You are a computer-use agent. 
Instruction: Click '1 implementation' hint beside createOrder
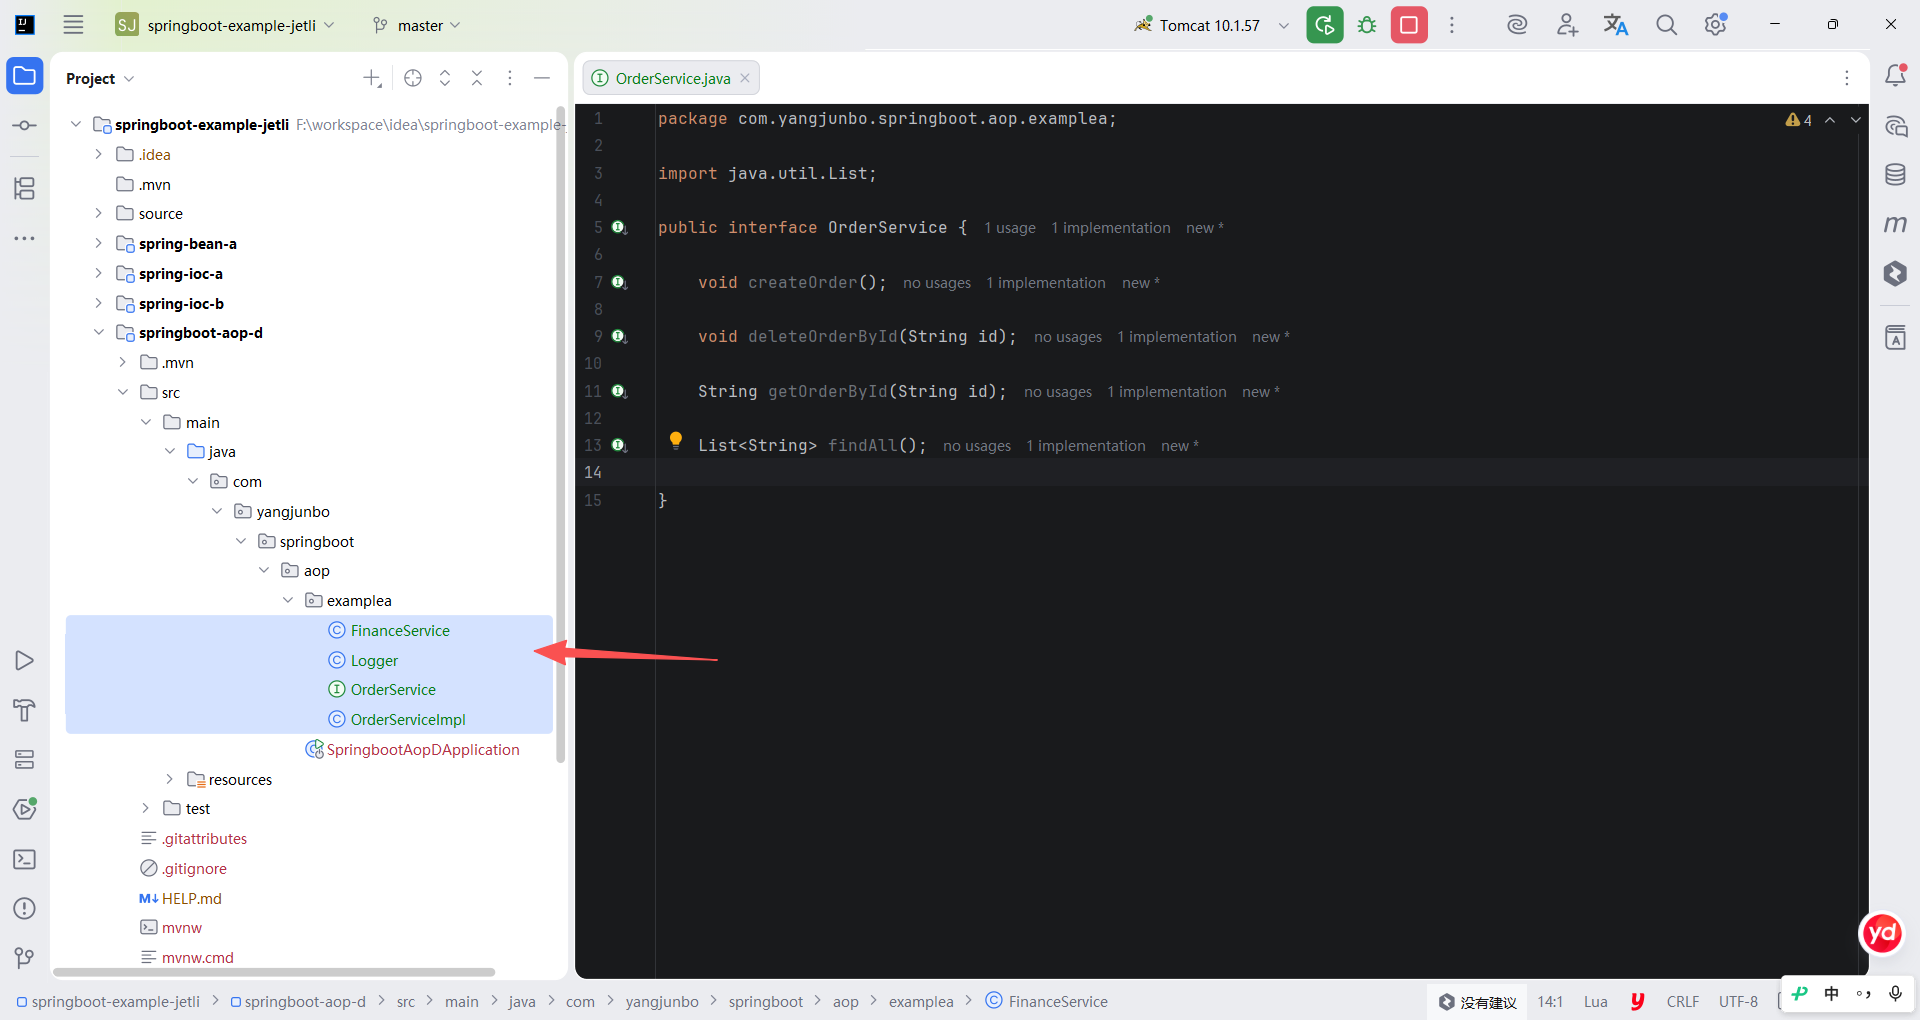tap(1046, 283)
